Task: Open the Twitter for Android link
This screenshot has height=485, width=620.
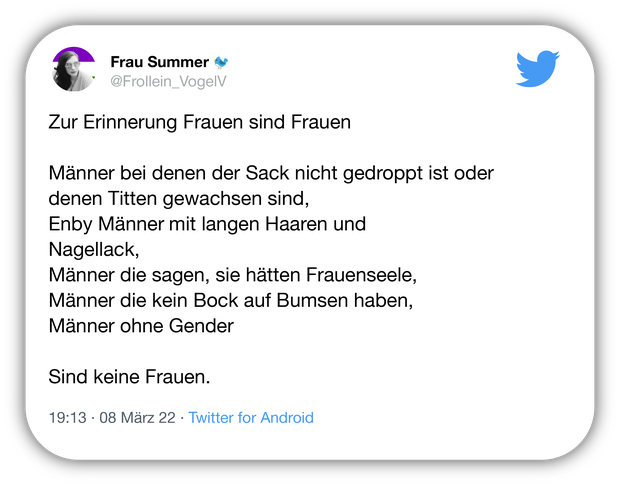Action: [x=251, y=418]
